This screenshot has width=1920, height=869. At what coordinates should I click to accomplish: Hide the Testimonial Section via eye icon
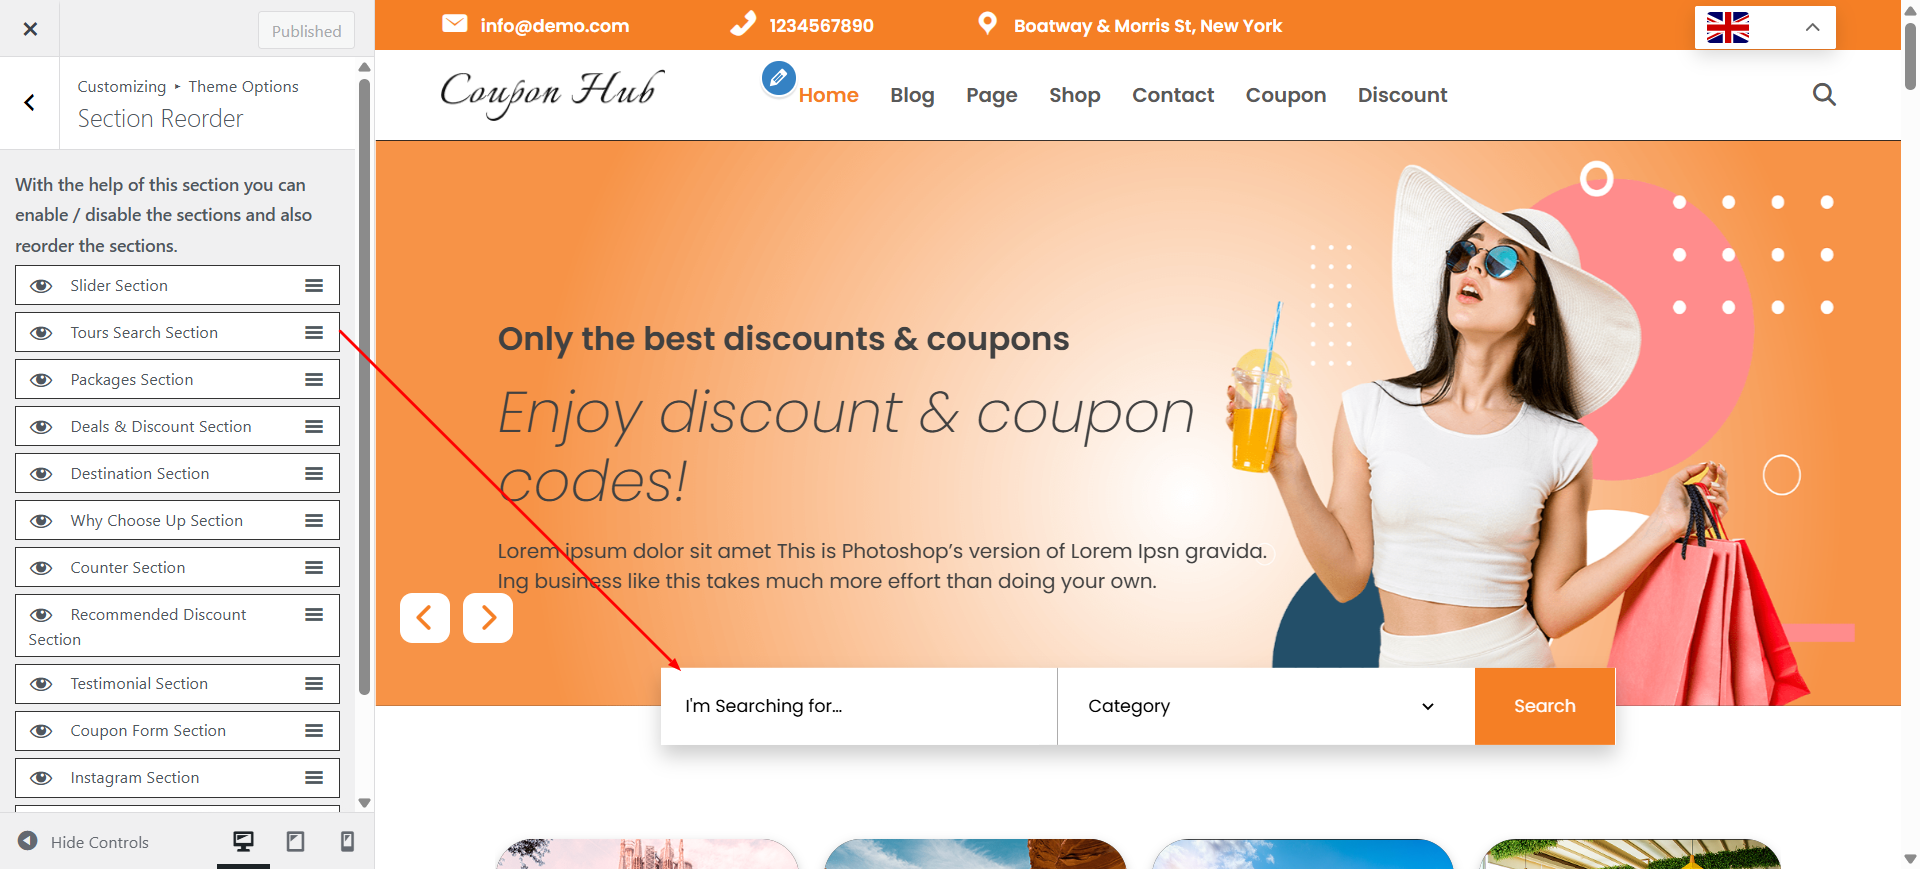tap(41, 684)
